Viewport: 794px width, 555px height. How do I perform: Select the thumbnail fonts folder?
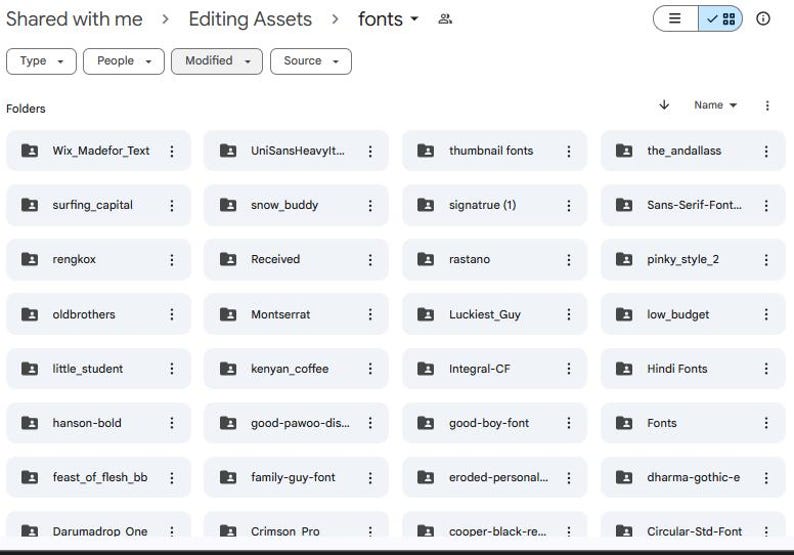point(495,151)
